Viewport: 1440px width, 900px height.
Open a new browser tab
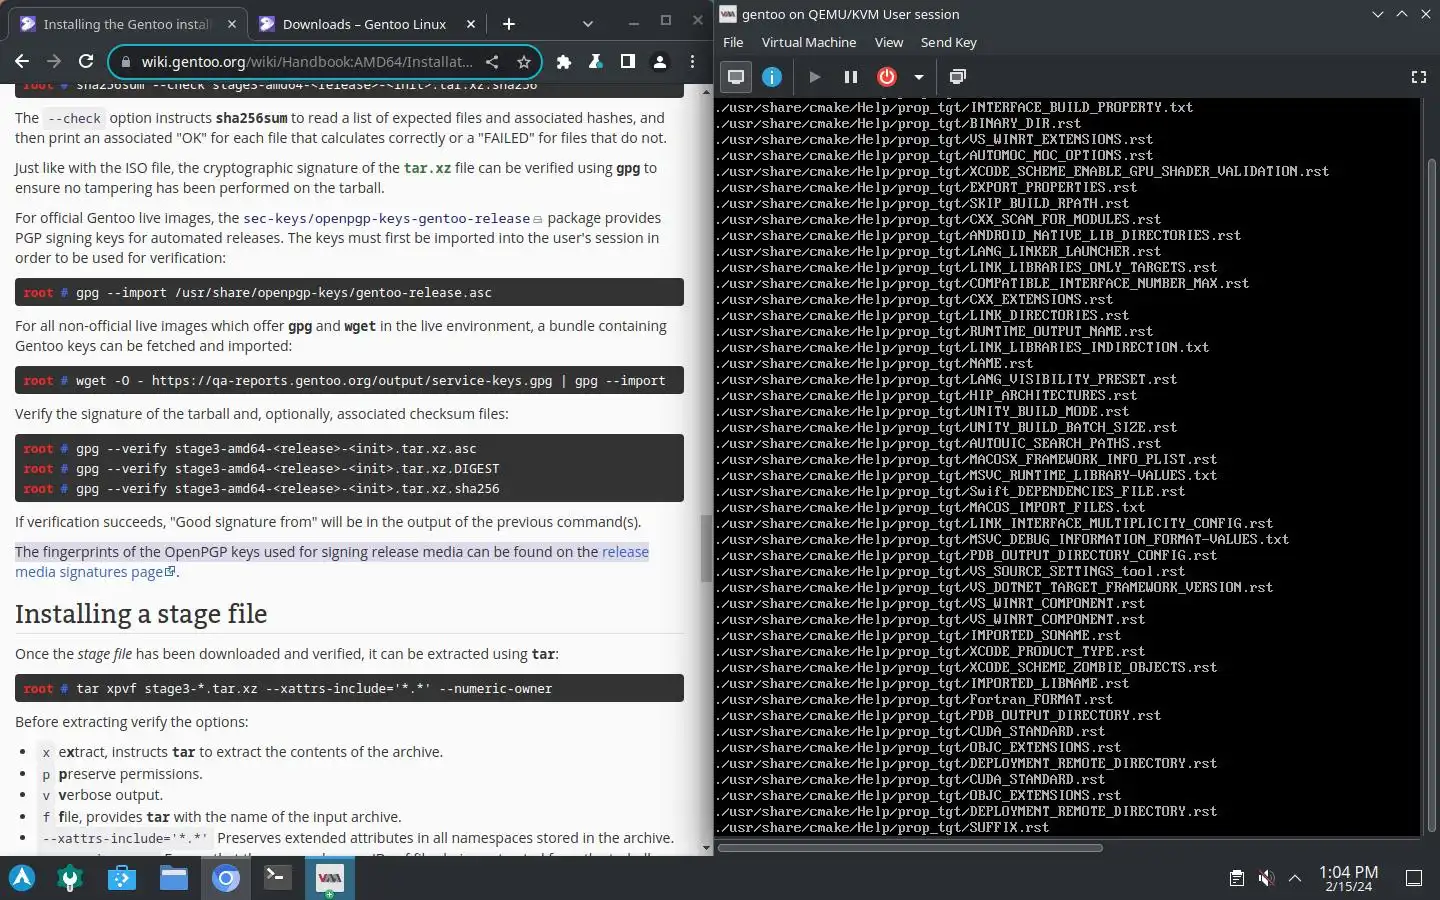tap(508, 24)
